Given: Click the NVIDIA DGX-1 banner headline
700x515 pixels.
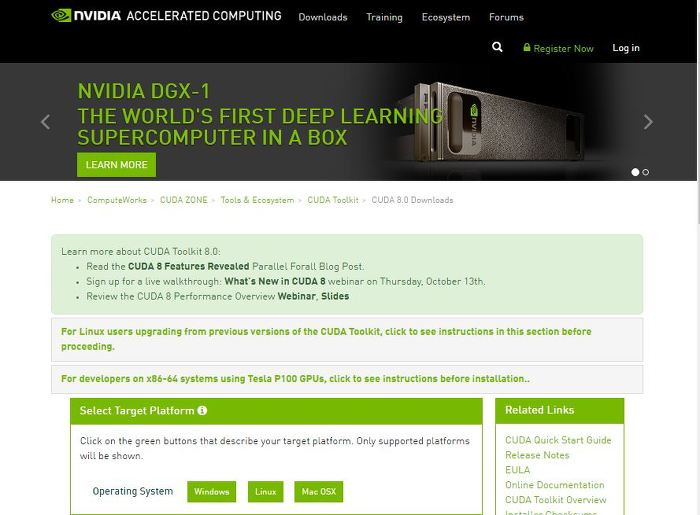Looking at the screenshot, I should tap(144, 91).
